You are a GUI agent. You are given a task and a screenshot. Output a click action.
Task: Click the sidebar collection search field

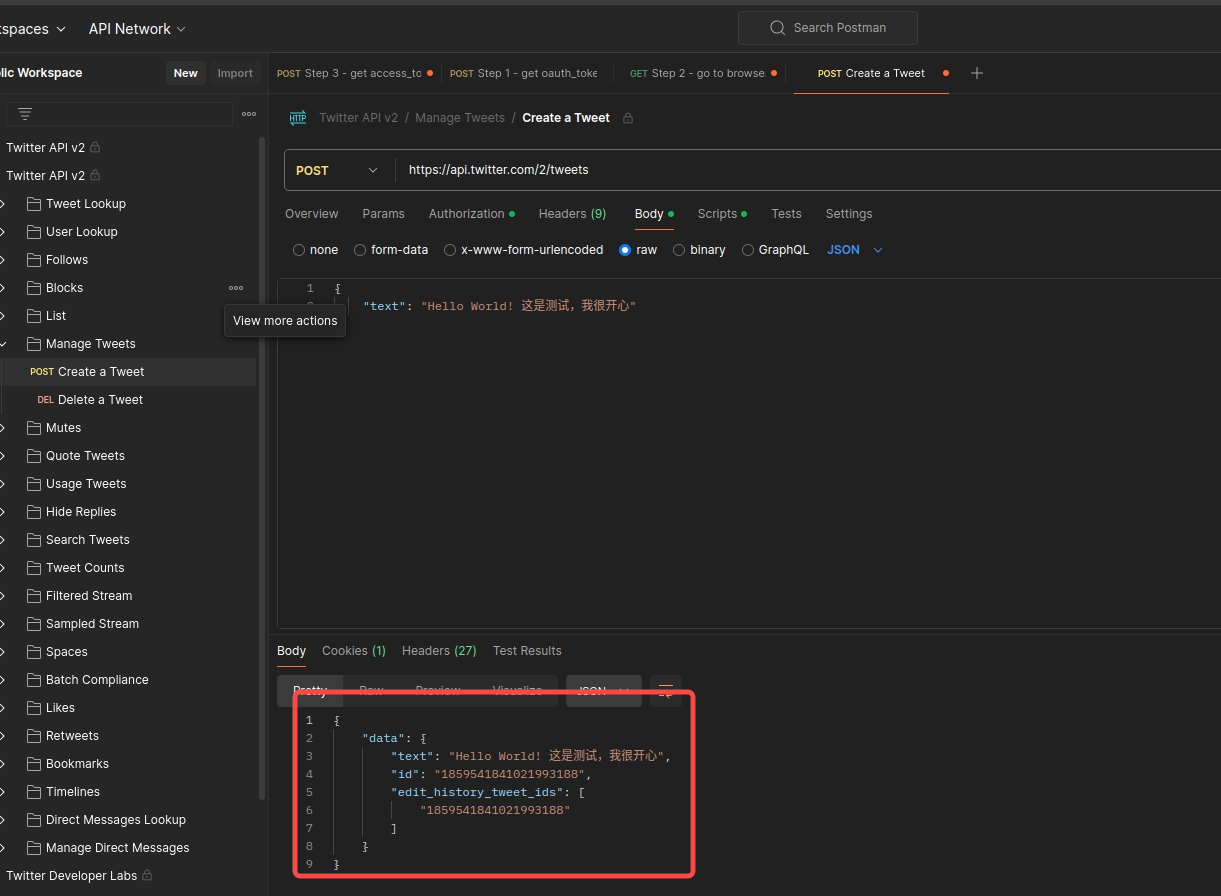pyautogui.click(x=120, y=114)
